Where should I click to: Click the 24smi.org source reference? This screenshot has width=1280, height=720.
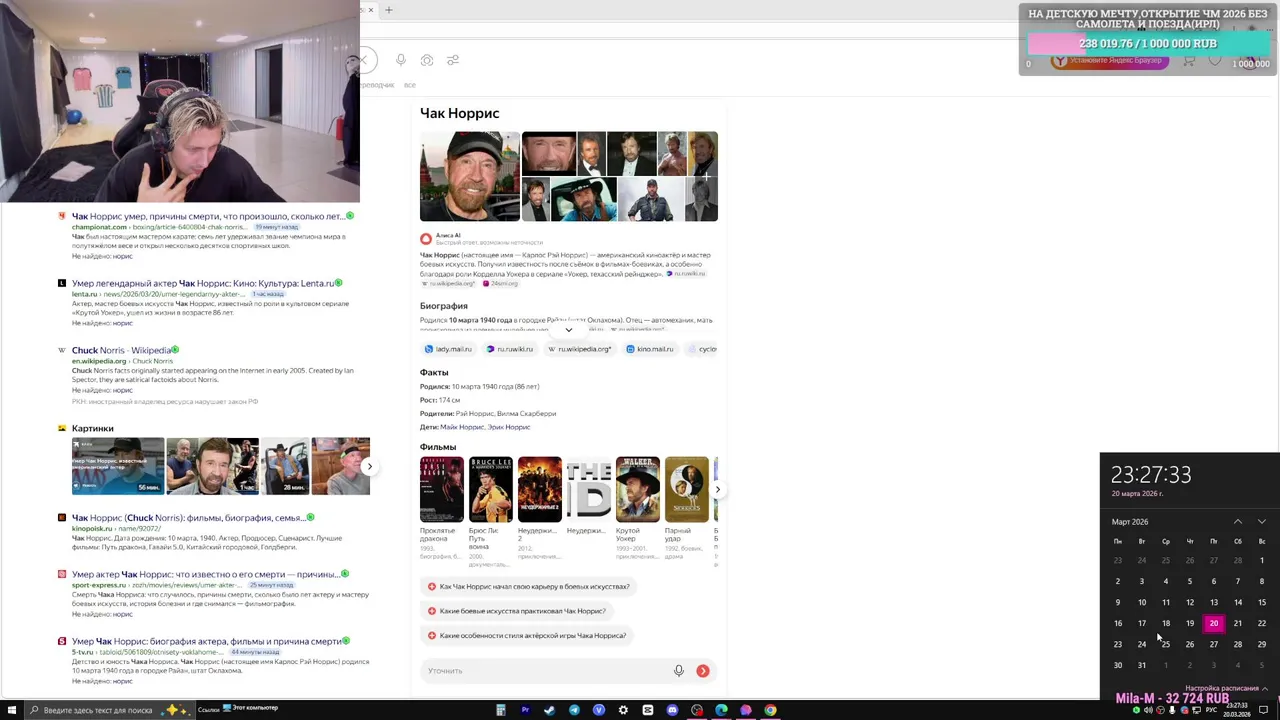(x=501, y=283)
